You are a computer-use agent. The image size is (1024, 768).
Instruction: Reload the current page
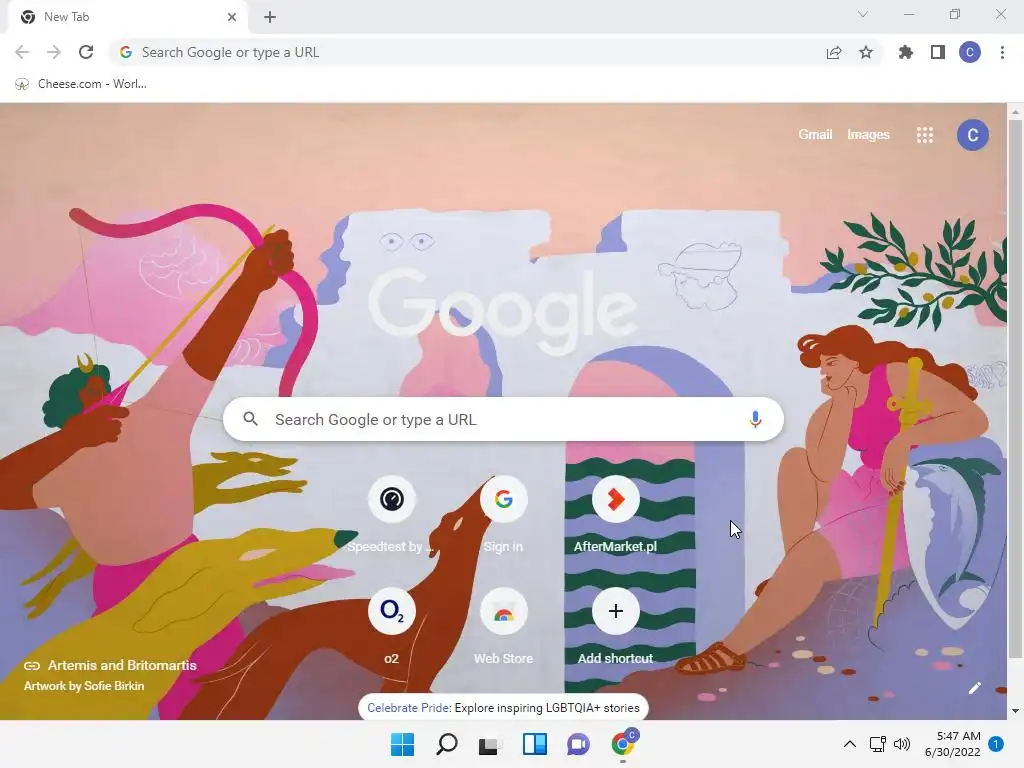pyautogui.click(x=86, y=52)
